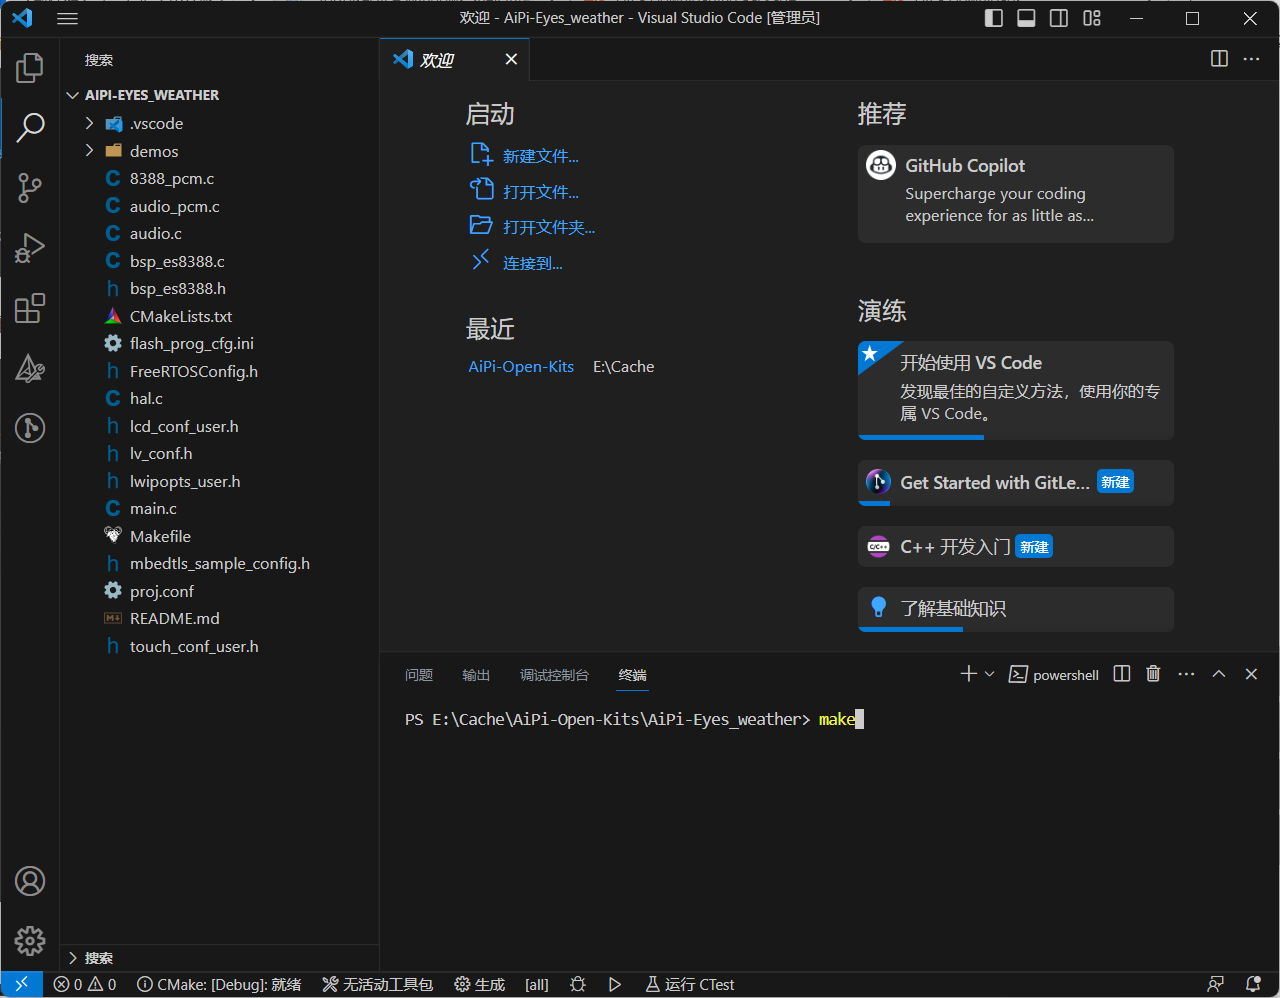Open the Source Control view icon

coord(30,188)
